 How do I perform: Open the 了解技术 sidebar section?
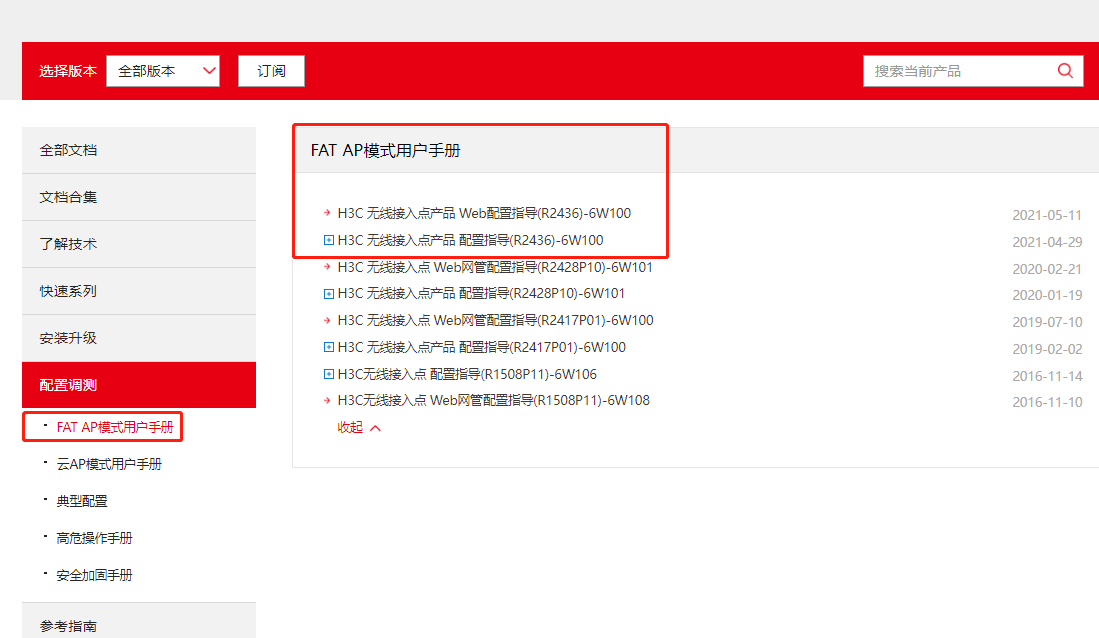(x=139, y=244)
